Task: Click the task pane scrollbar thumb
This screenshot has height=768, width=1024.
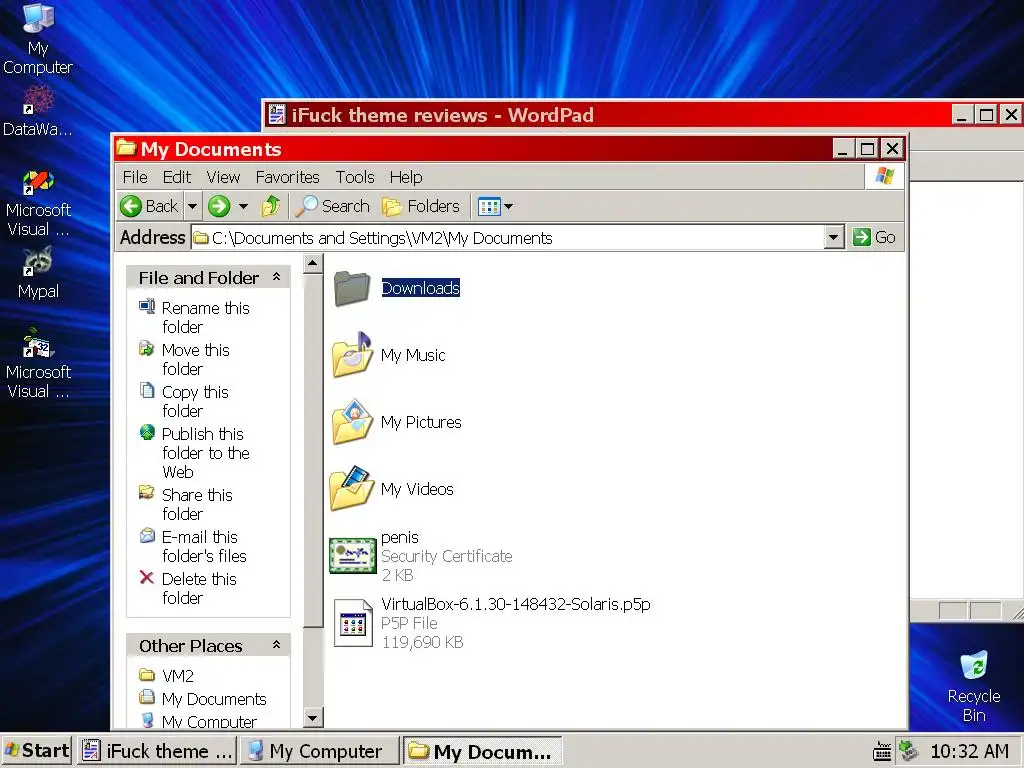Action: [x=313, y=450]
